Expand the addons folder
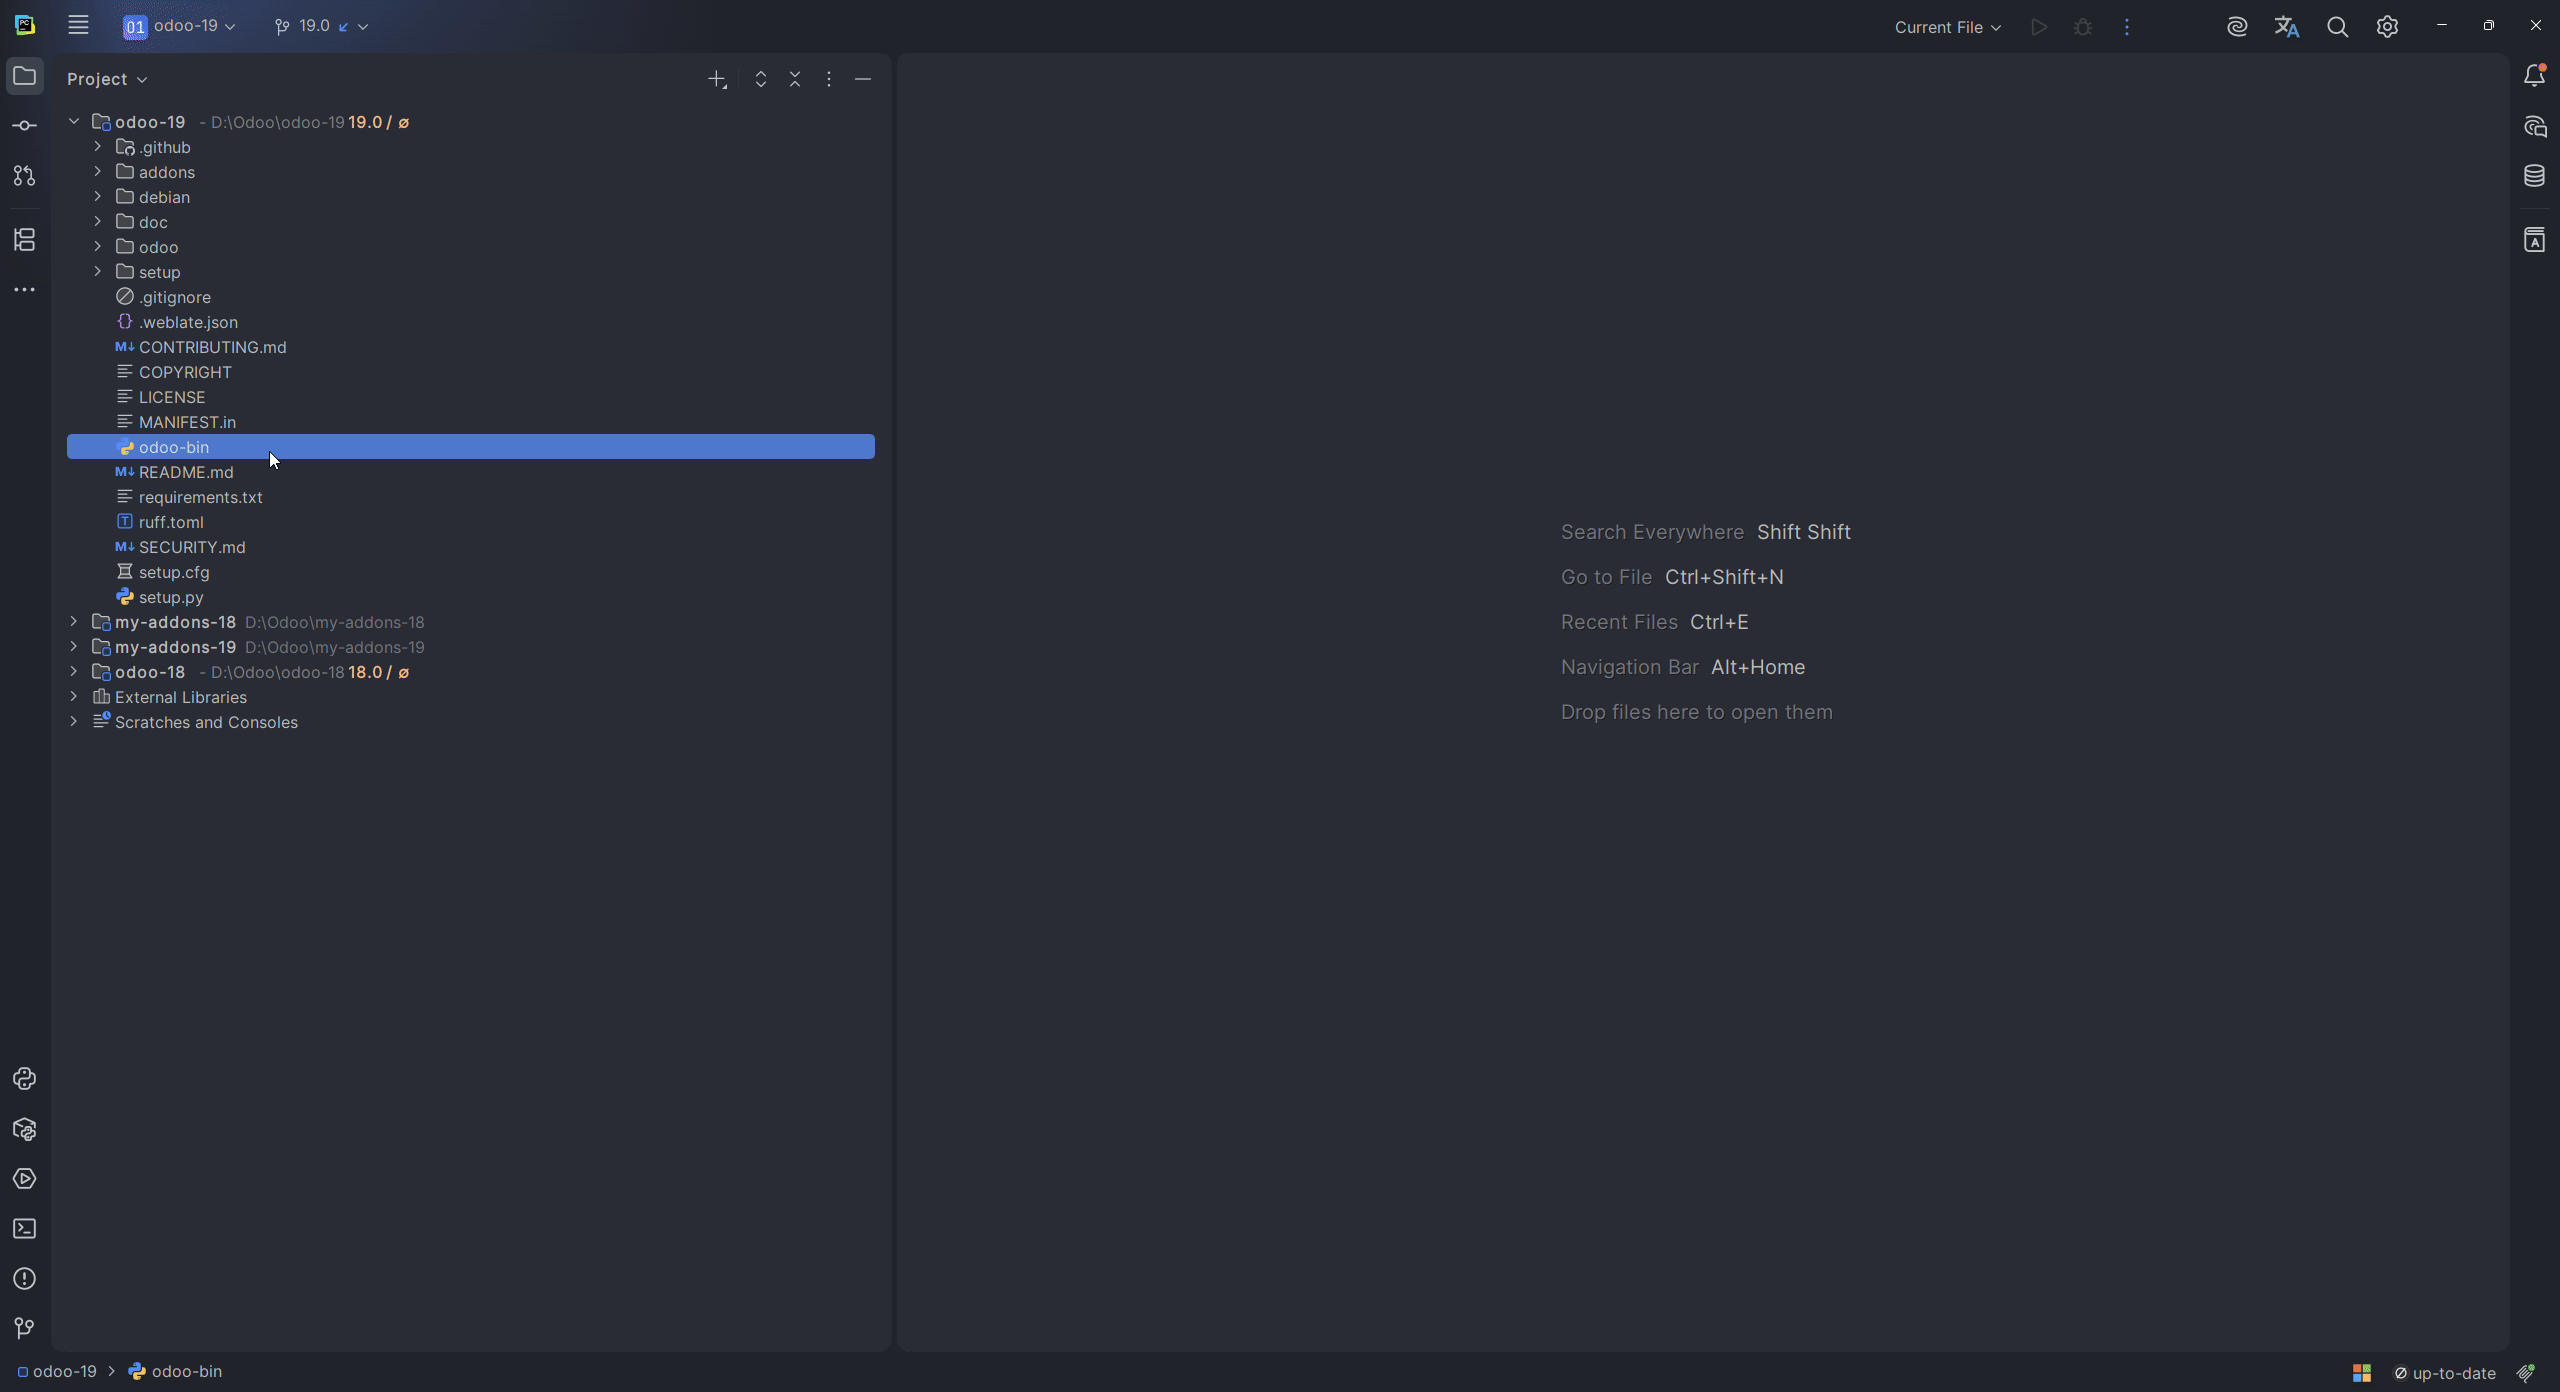This screenshot has height=1392, width=2560. coord(98,172)
